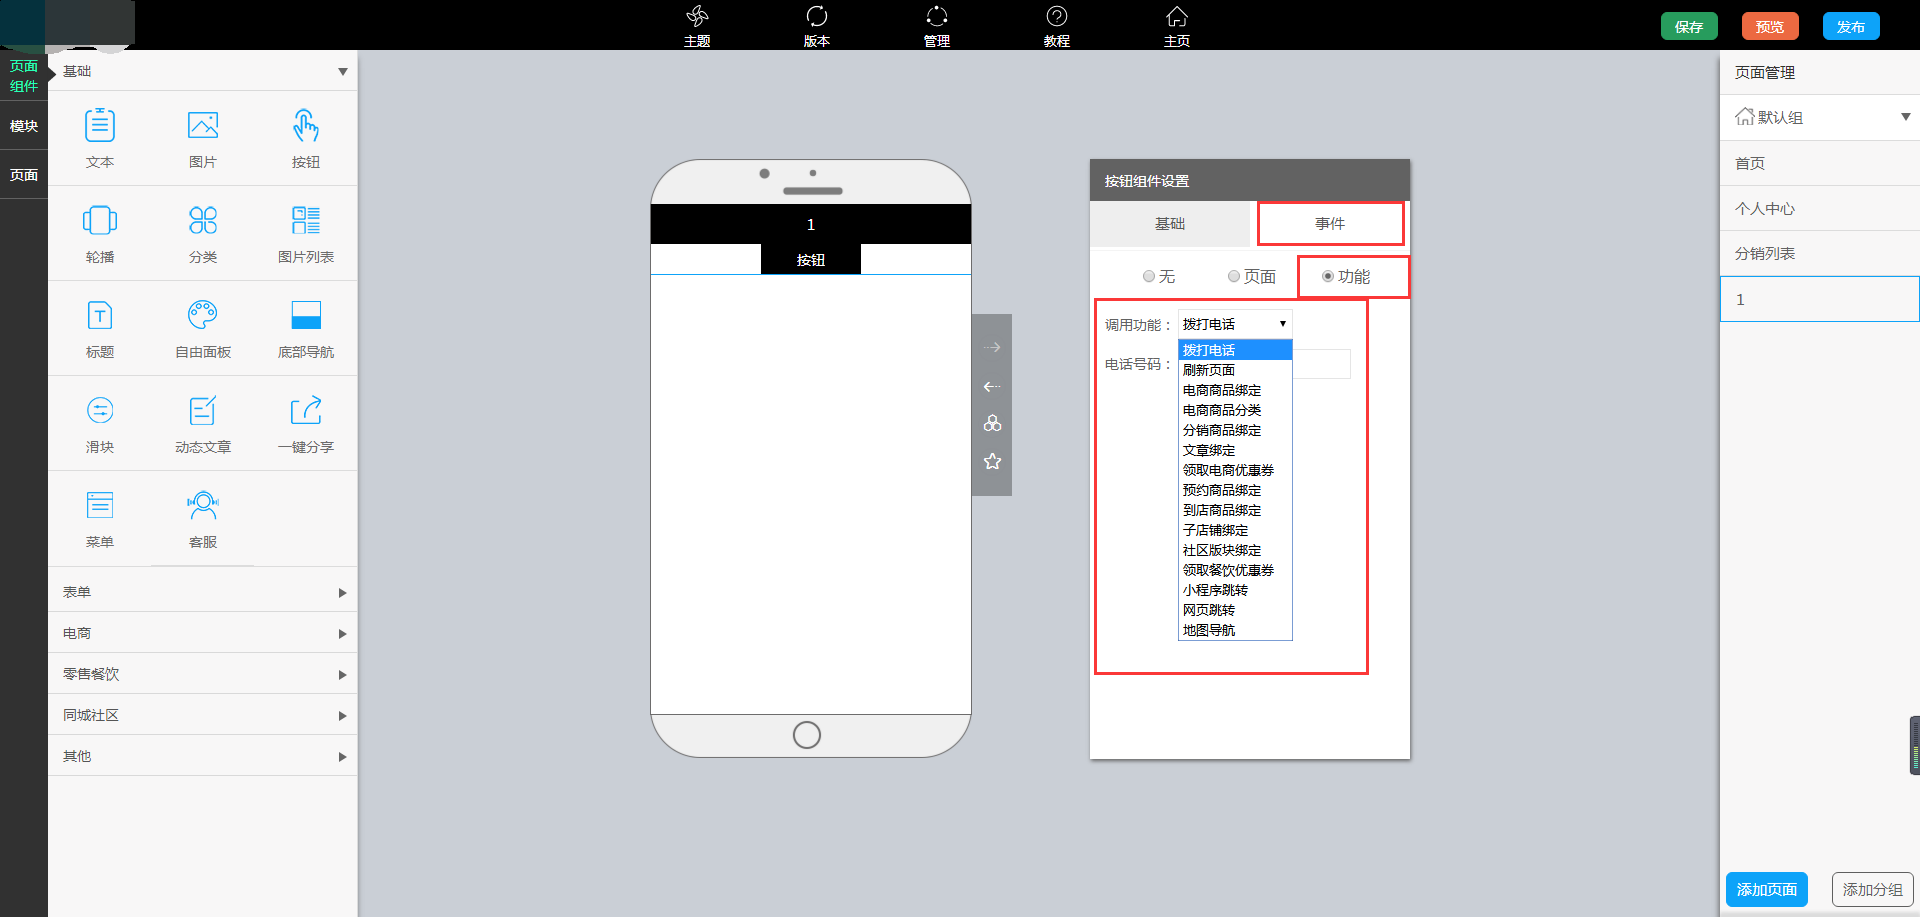Viewport: 1920px width, 917px height.
Task: Select the 自由面板 palette component icon
Action: (x=203, y=316)
